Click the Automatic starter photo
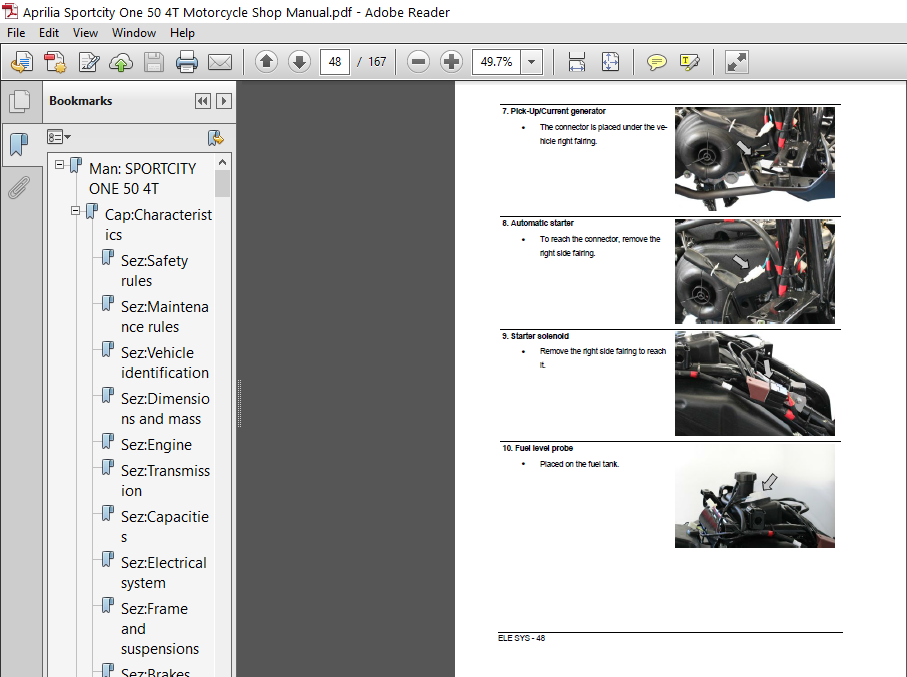The height and width of the screenshot is (677, 907). click(x=754, y=271)
